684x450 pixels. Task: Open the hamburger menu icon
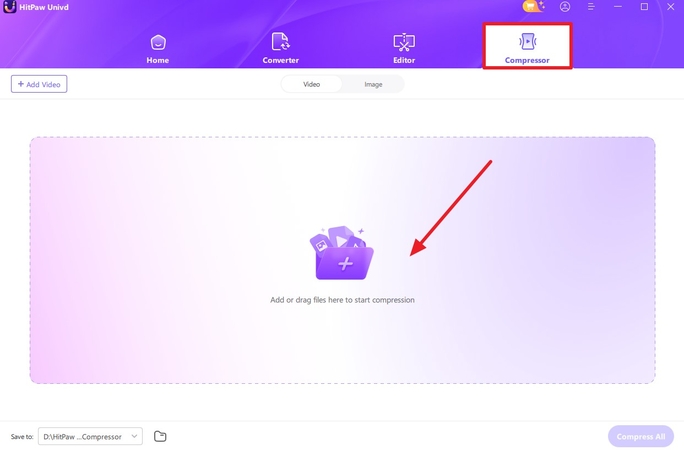pos(591,7)
